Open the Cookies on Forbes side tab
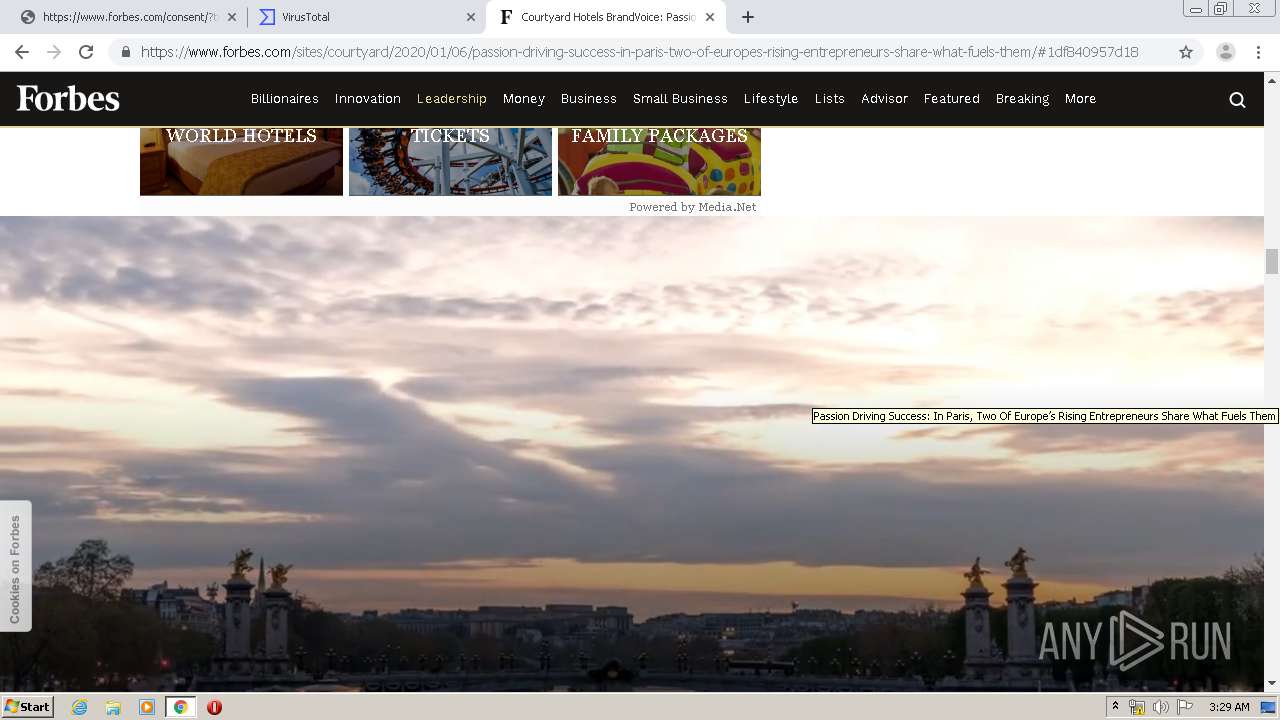Screen dimensions: 1280x720 (x=15, y=567)
